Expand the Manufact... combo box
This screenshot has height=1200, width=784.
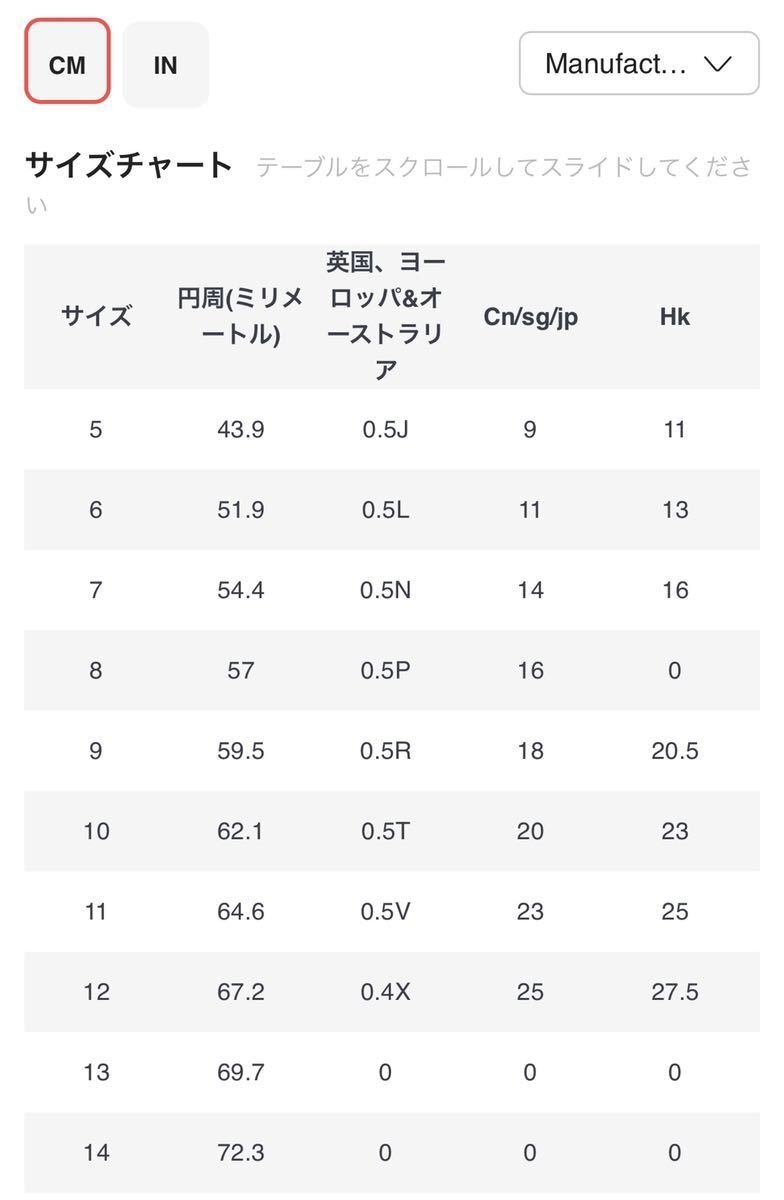[x=638, y=63]
